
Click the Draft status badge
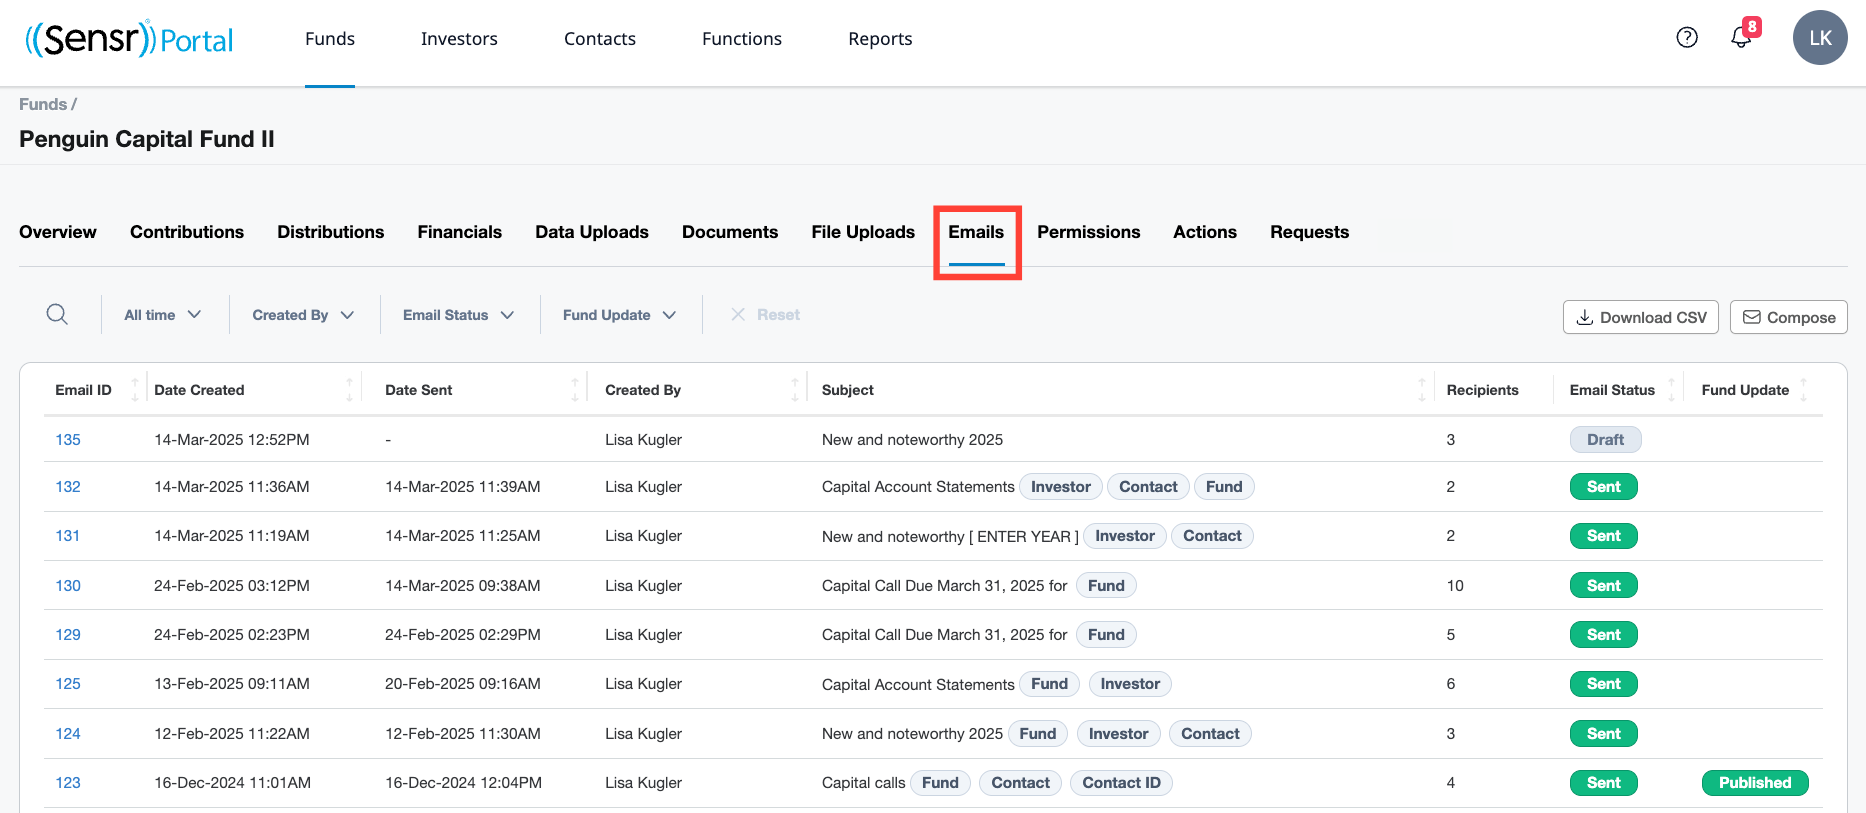coord(1605,440)
